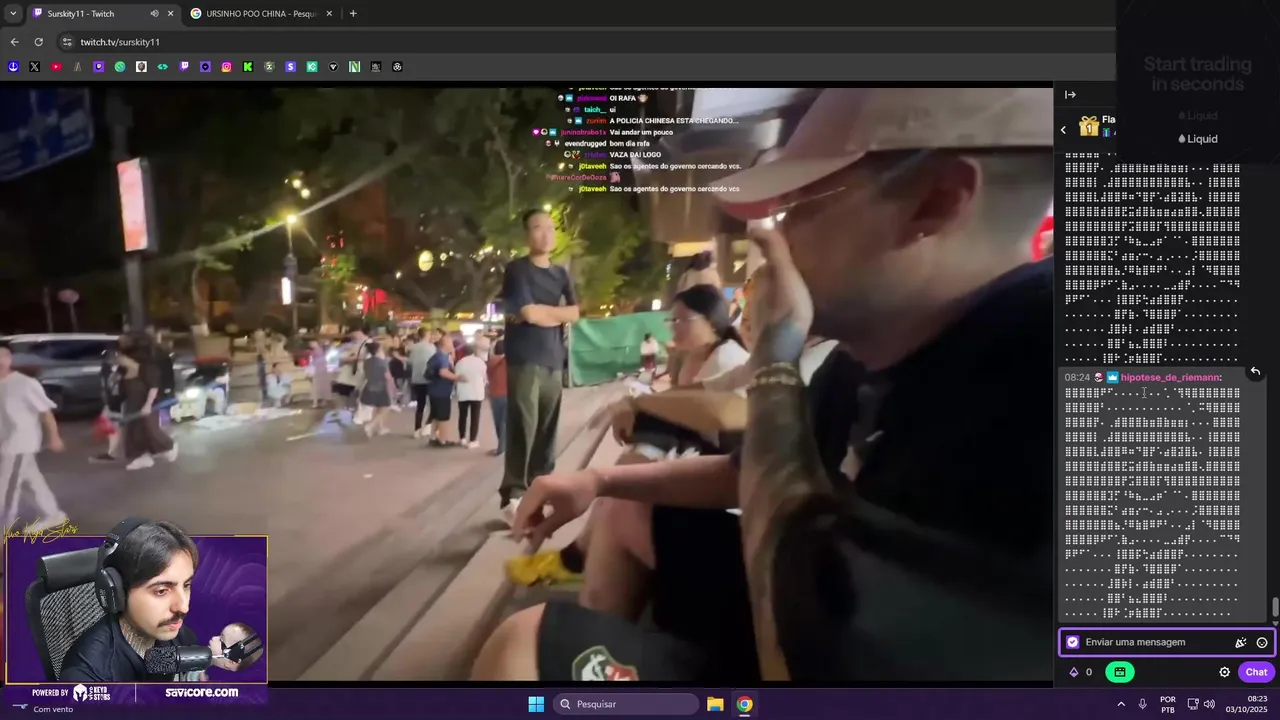Reload the Twitch page
The image size is (1280, 720).
pos(38,42)
